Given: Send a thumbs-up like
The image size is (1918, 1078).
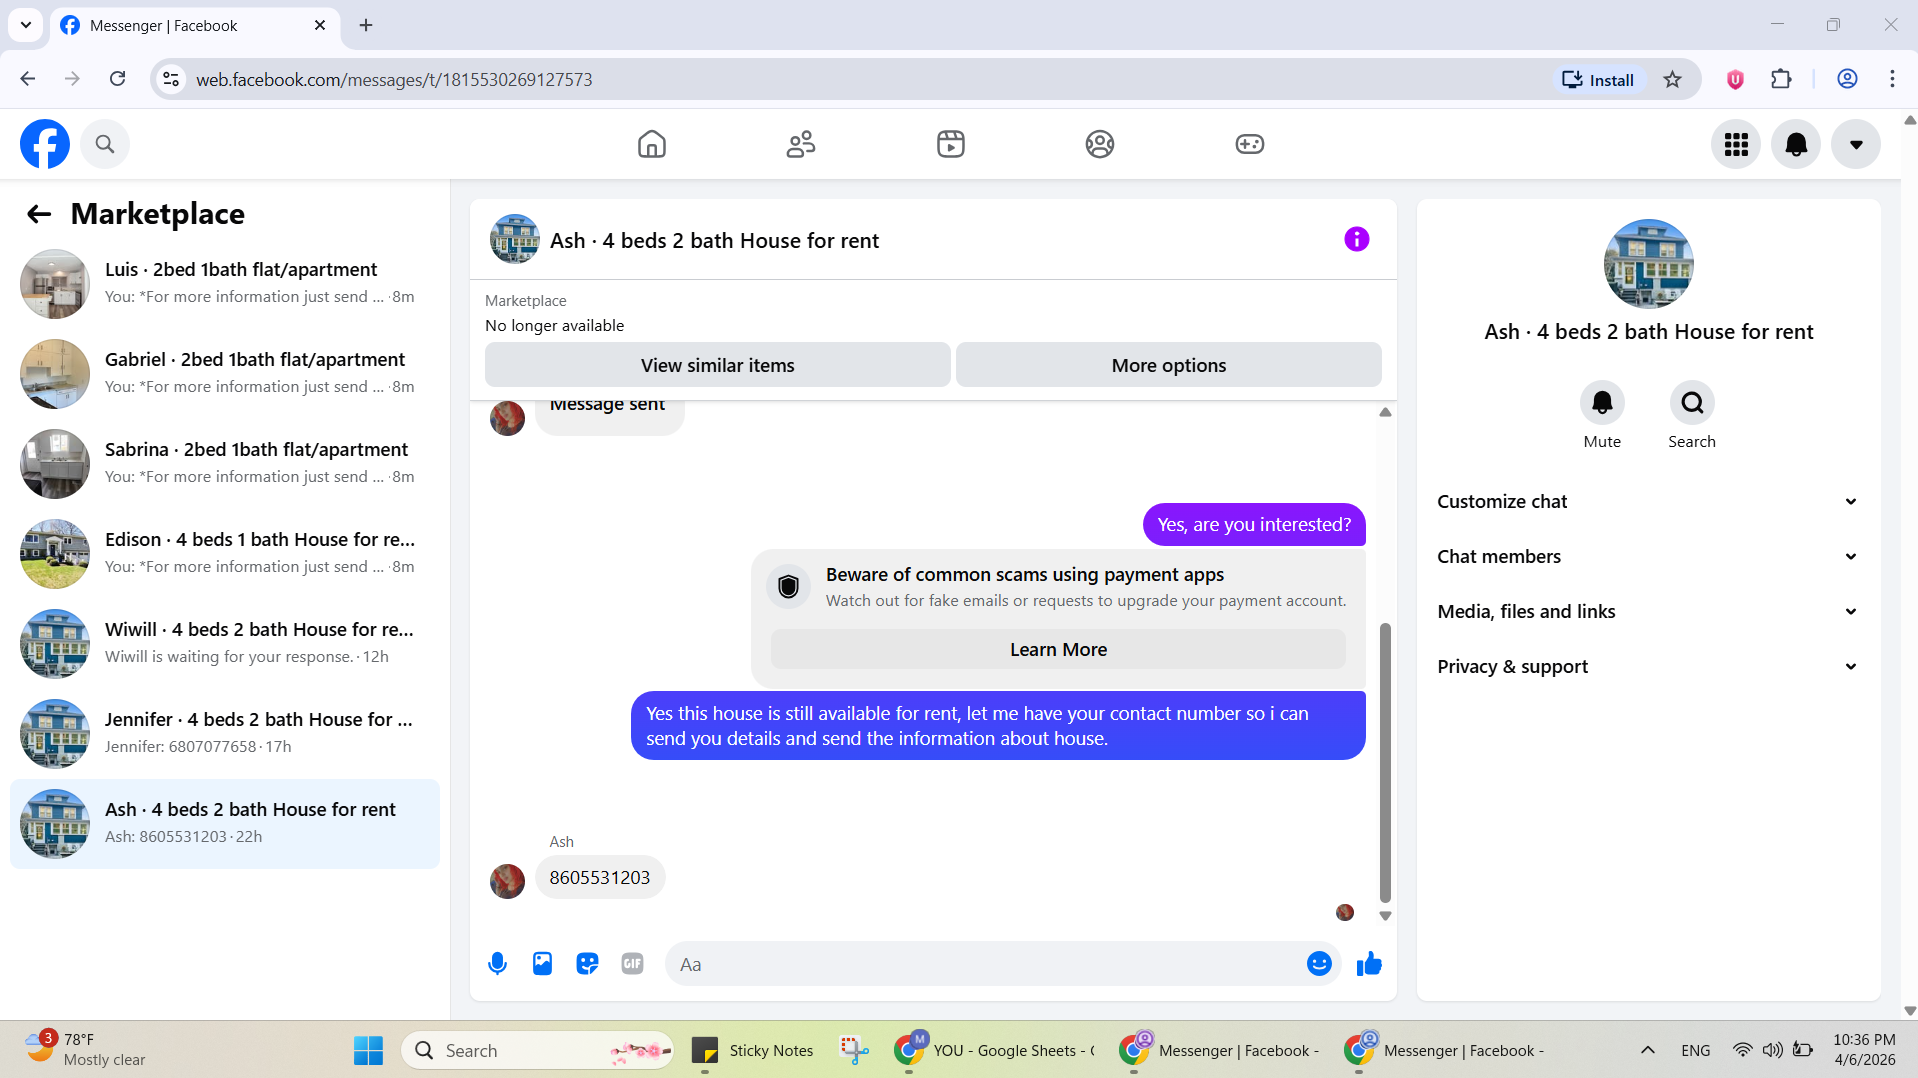Looking at the screenshot, I should click(x=1369, y=964).
